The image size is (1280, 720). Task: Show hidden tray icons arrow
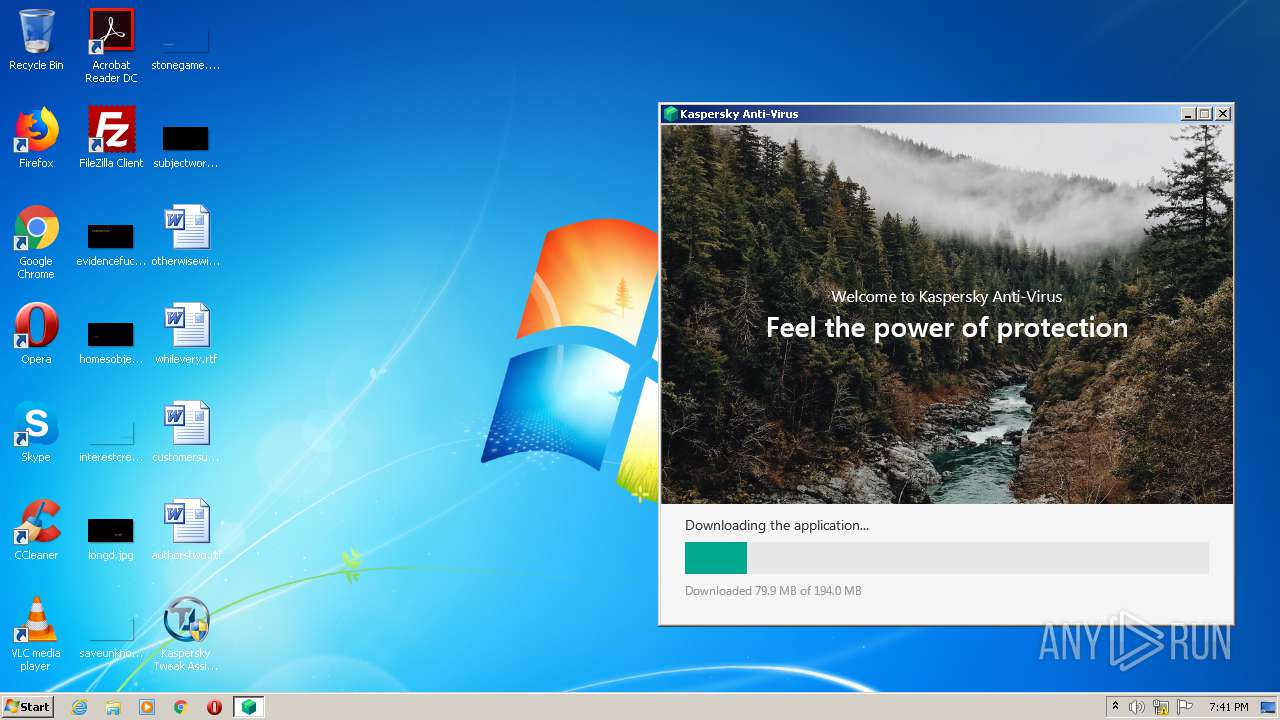[1115, 707]
